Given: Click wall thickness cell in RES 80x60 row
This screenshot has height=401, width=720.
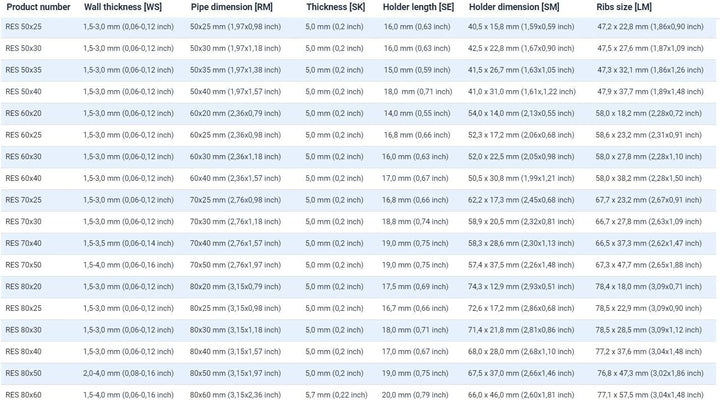Looking at the screenshot, I should [x=129, y=395].
